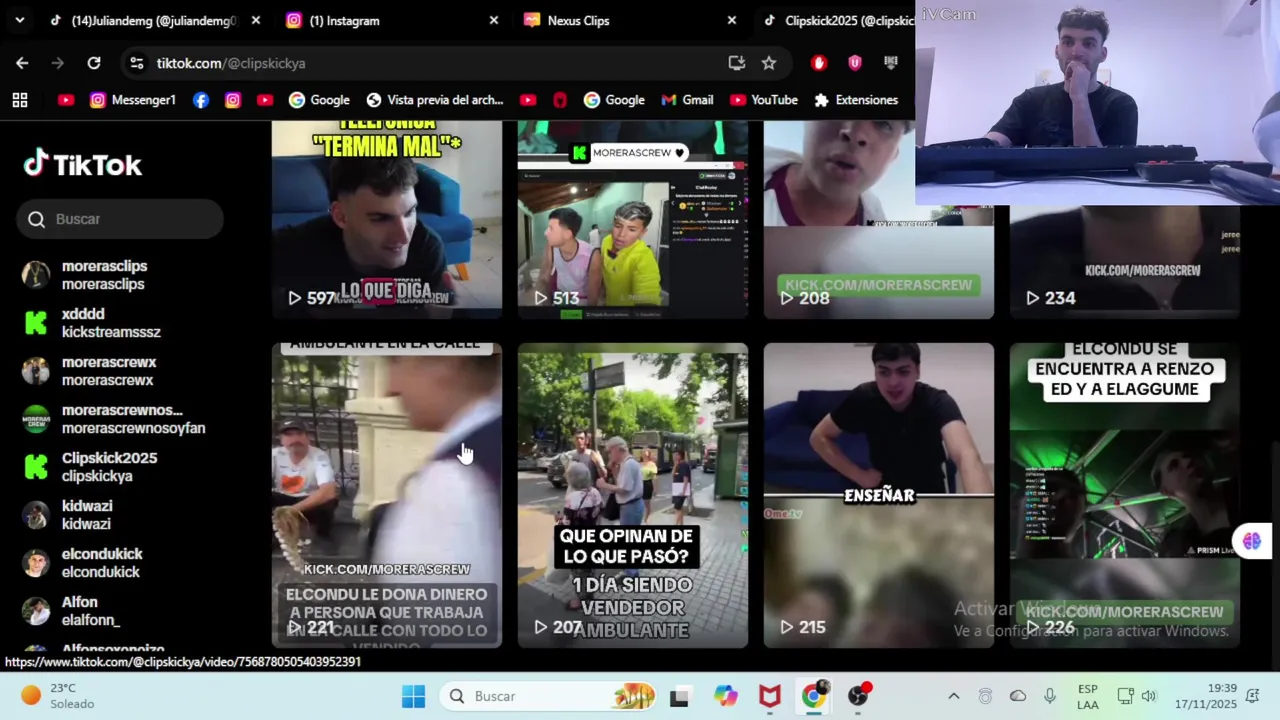Open OBS Studio from the taskbar
The height and width of the screenshot is (720, 1280).
[x=858, y=696]
